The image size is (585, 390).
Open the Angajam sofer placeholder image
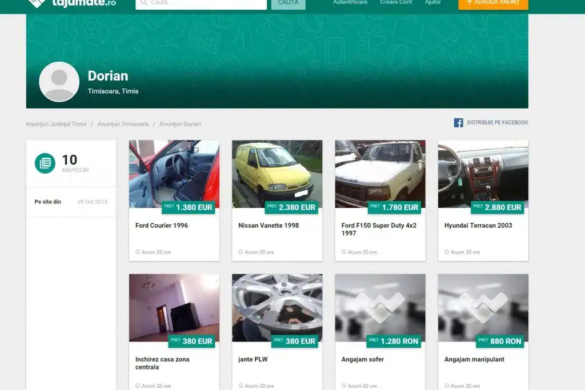tap(380, 308)
